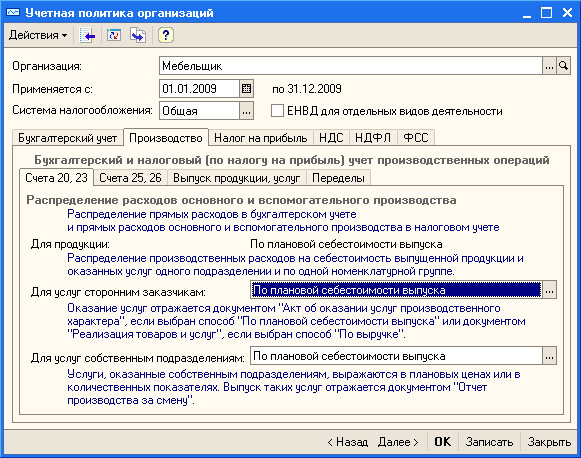Click the Для услуг собственным подразделениям field
This screenshot has width=581, height=458.
click(396, 356)
